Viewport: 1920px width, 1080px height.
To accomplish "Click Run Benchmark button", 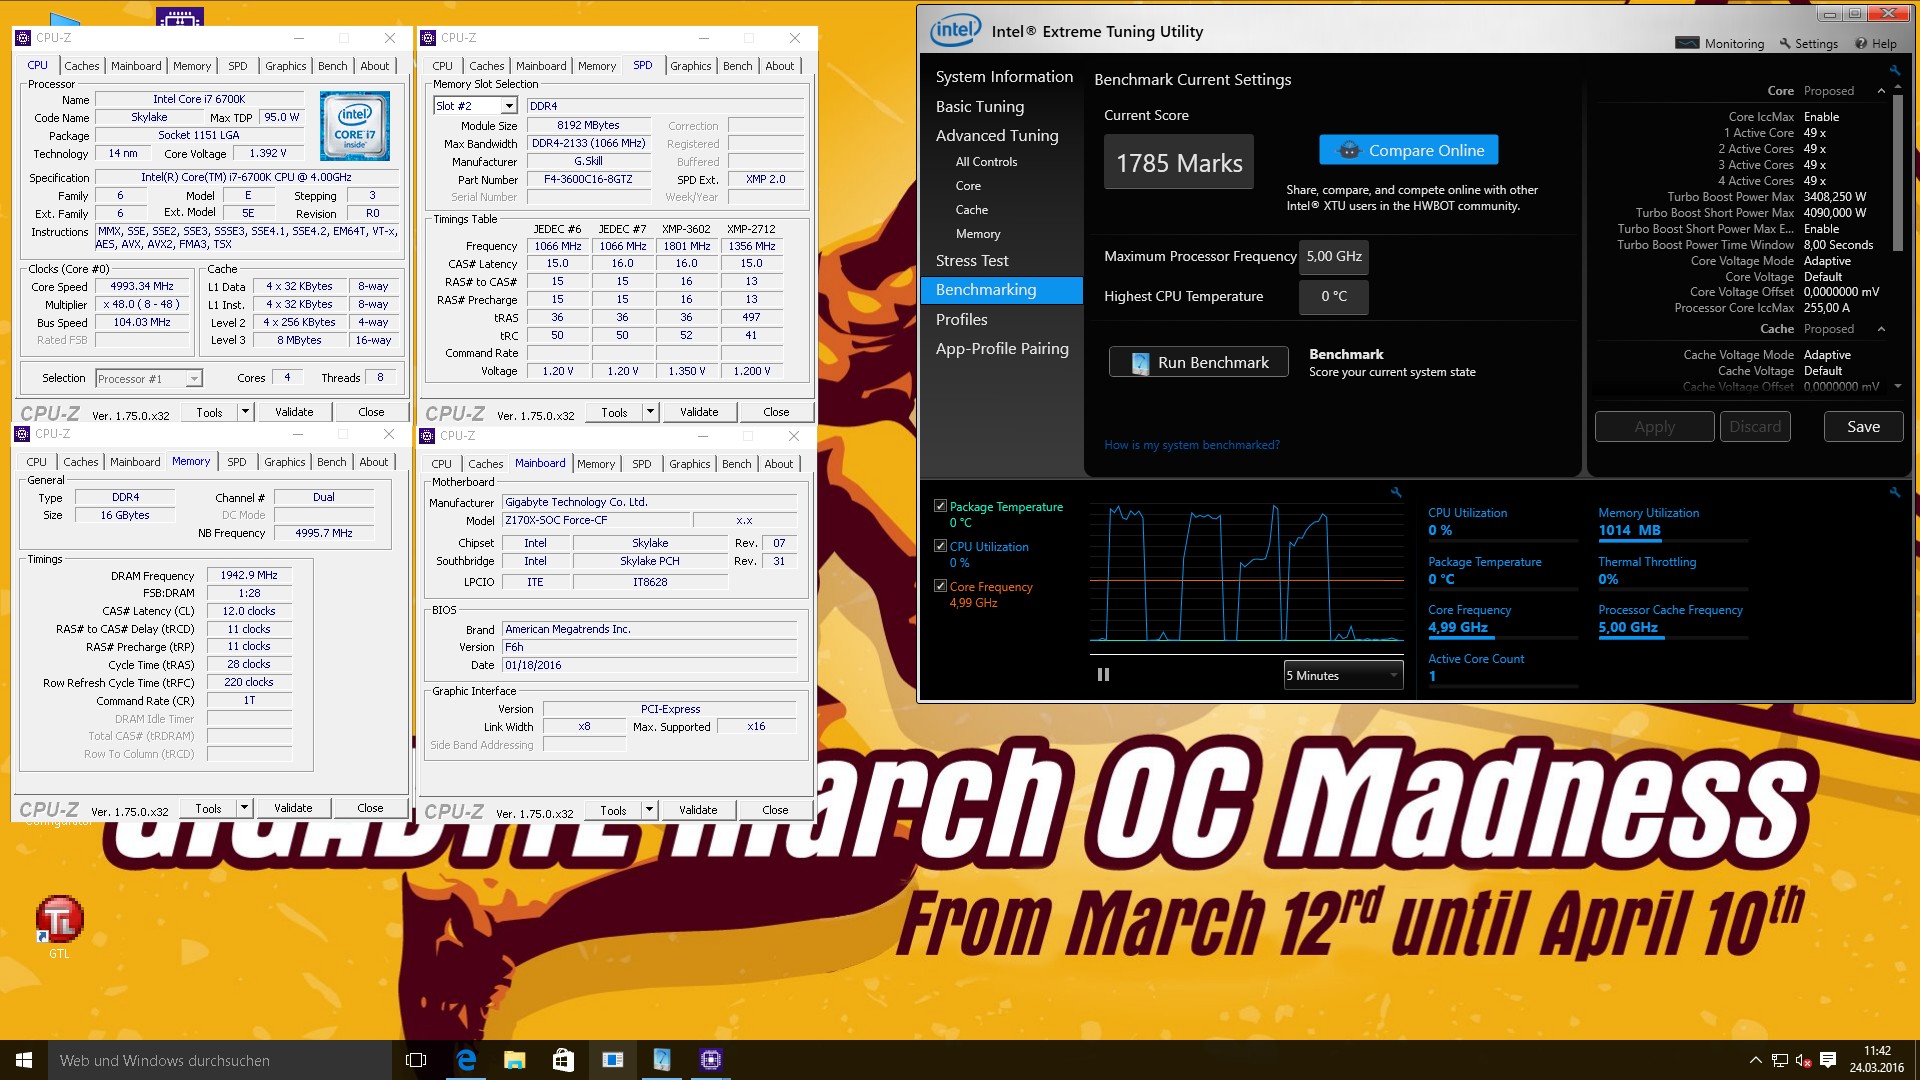I will coord(1198,363).
